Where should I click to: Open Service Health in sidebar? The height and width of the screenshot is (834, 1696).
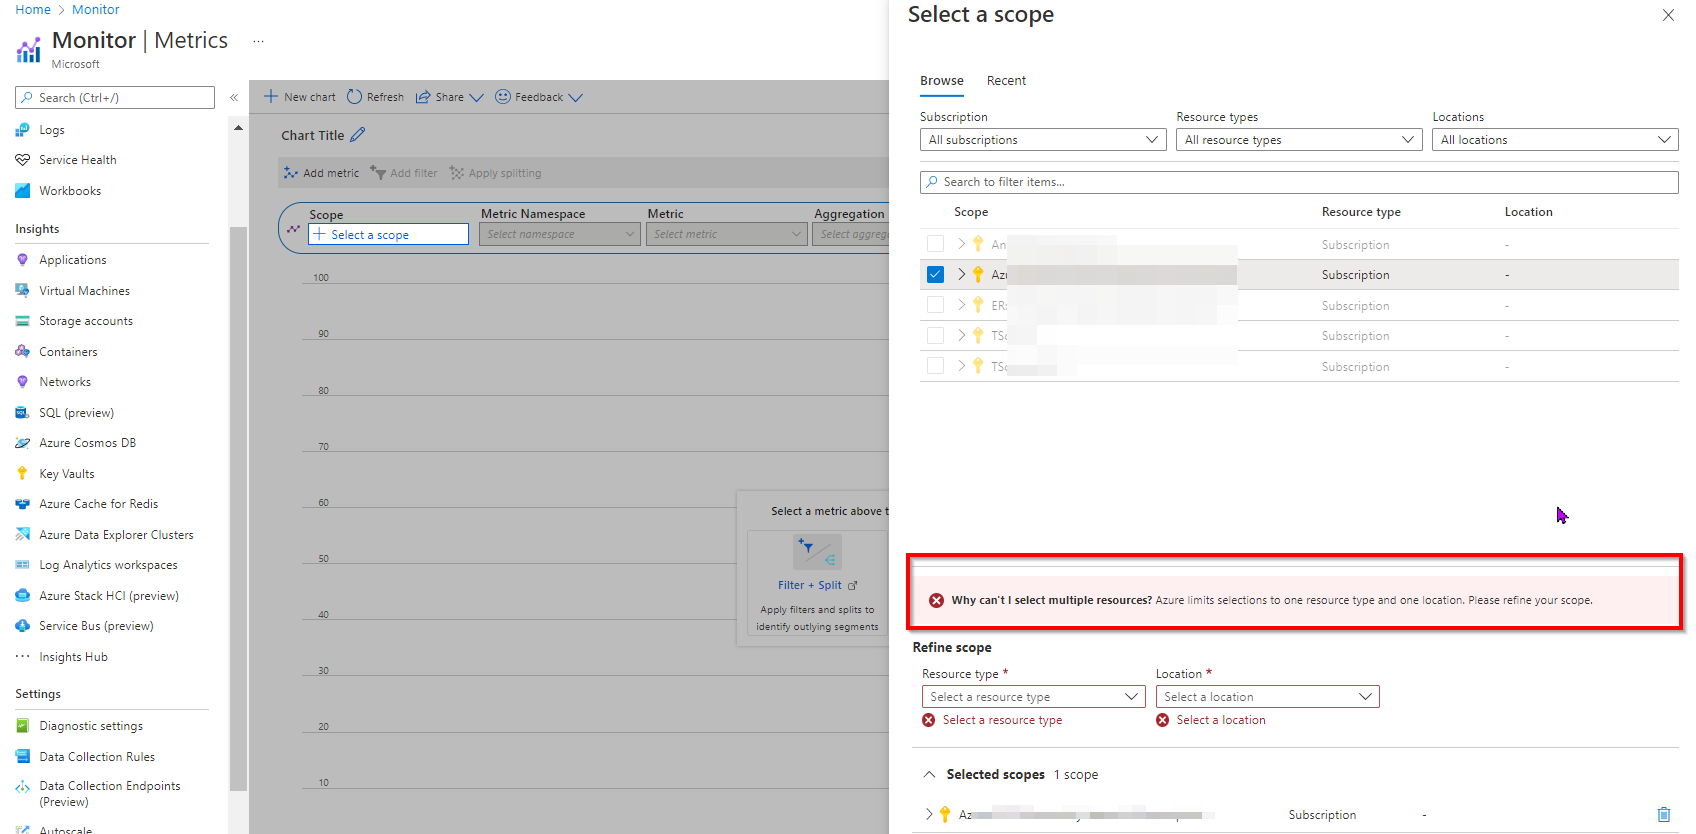77,160
